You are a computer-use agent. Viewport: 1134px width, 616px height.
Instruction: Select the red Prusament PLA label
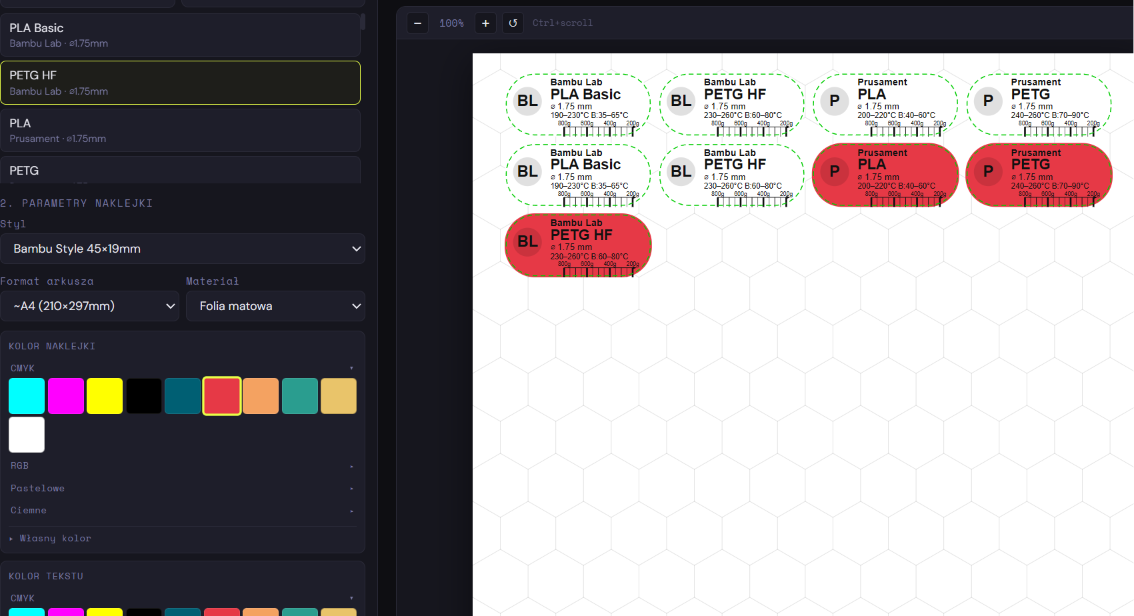(x=885, y=175)
